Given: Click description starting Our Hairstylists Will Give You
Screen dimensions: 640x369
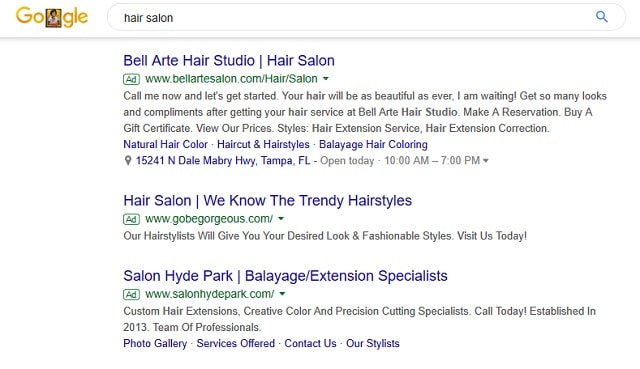Looking at the screenshot, I should [325, 236].
